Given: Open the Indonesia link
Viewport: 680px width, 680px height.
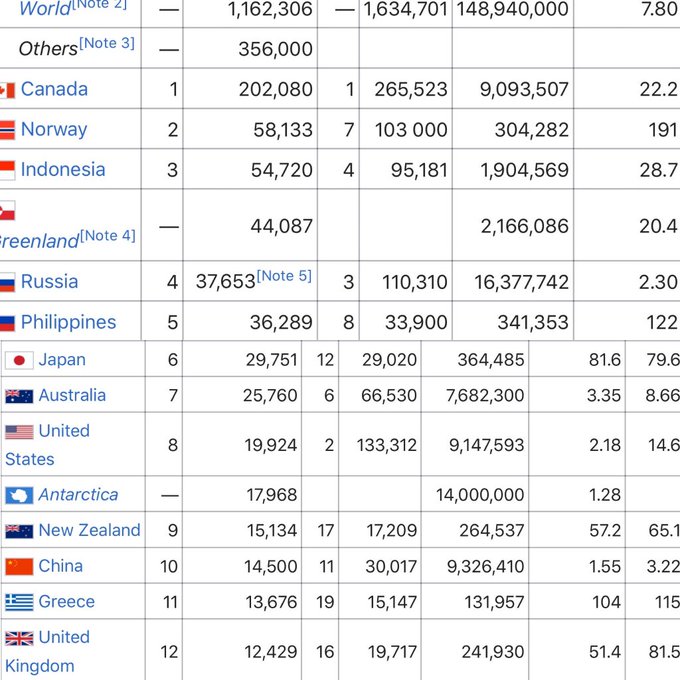Looking at the screenshot, I should [x=63, y=170].
